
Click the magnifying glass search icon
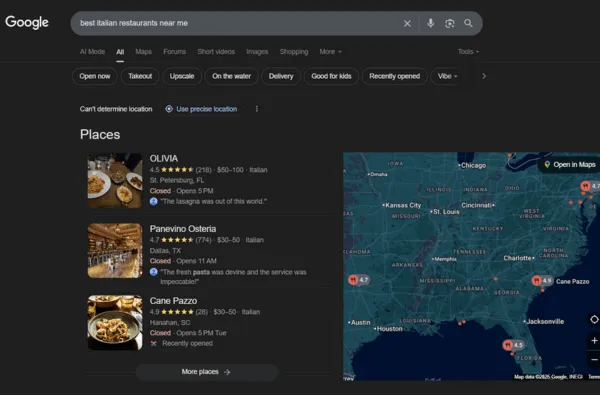click(x=468, y=23)
